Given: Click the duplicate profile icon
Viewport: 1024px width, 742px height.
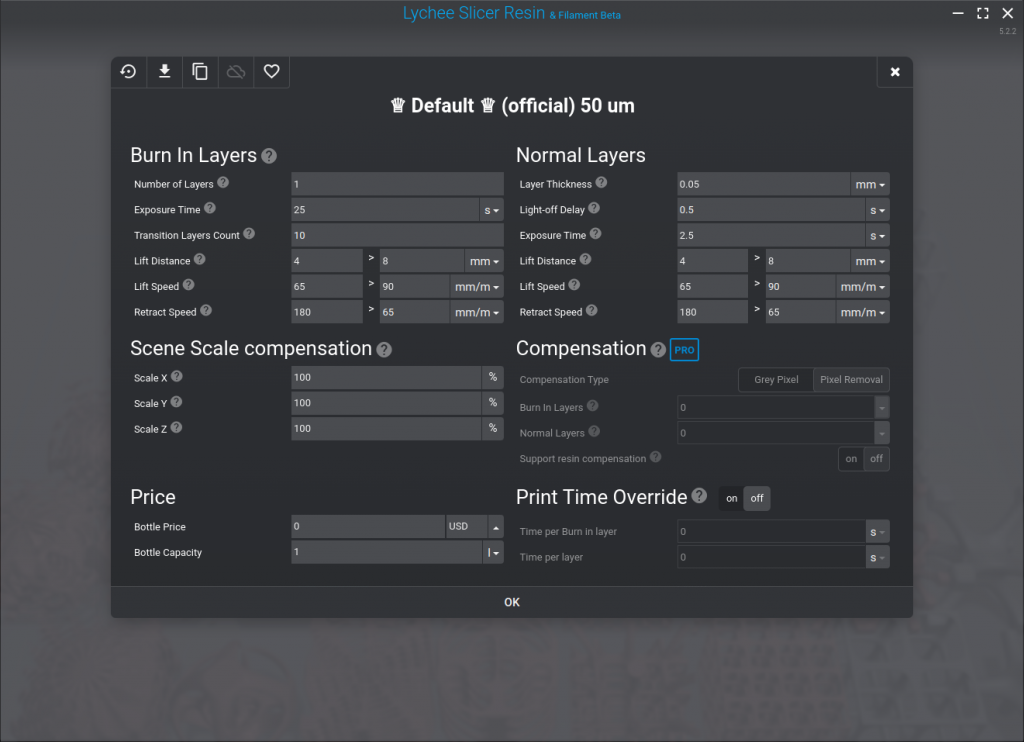Looking at the screenshot, I should pyautogui.click(x=200, y=71).
